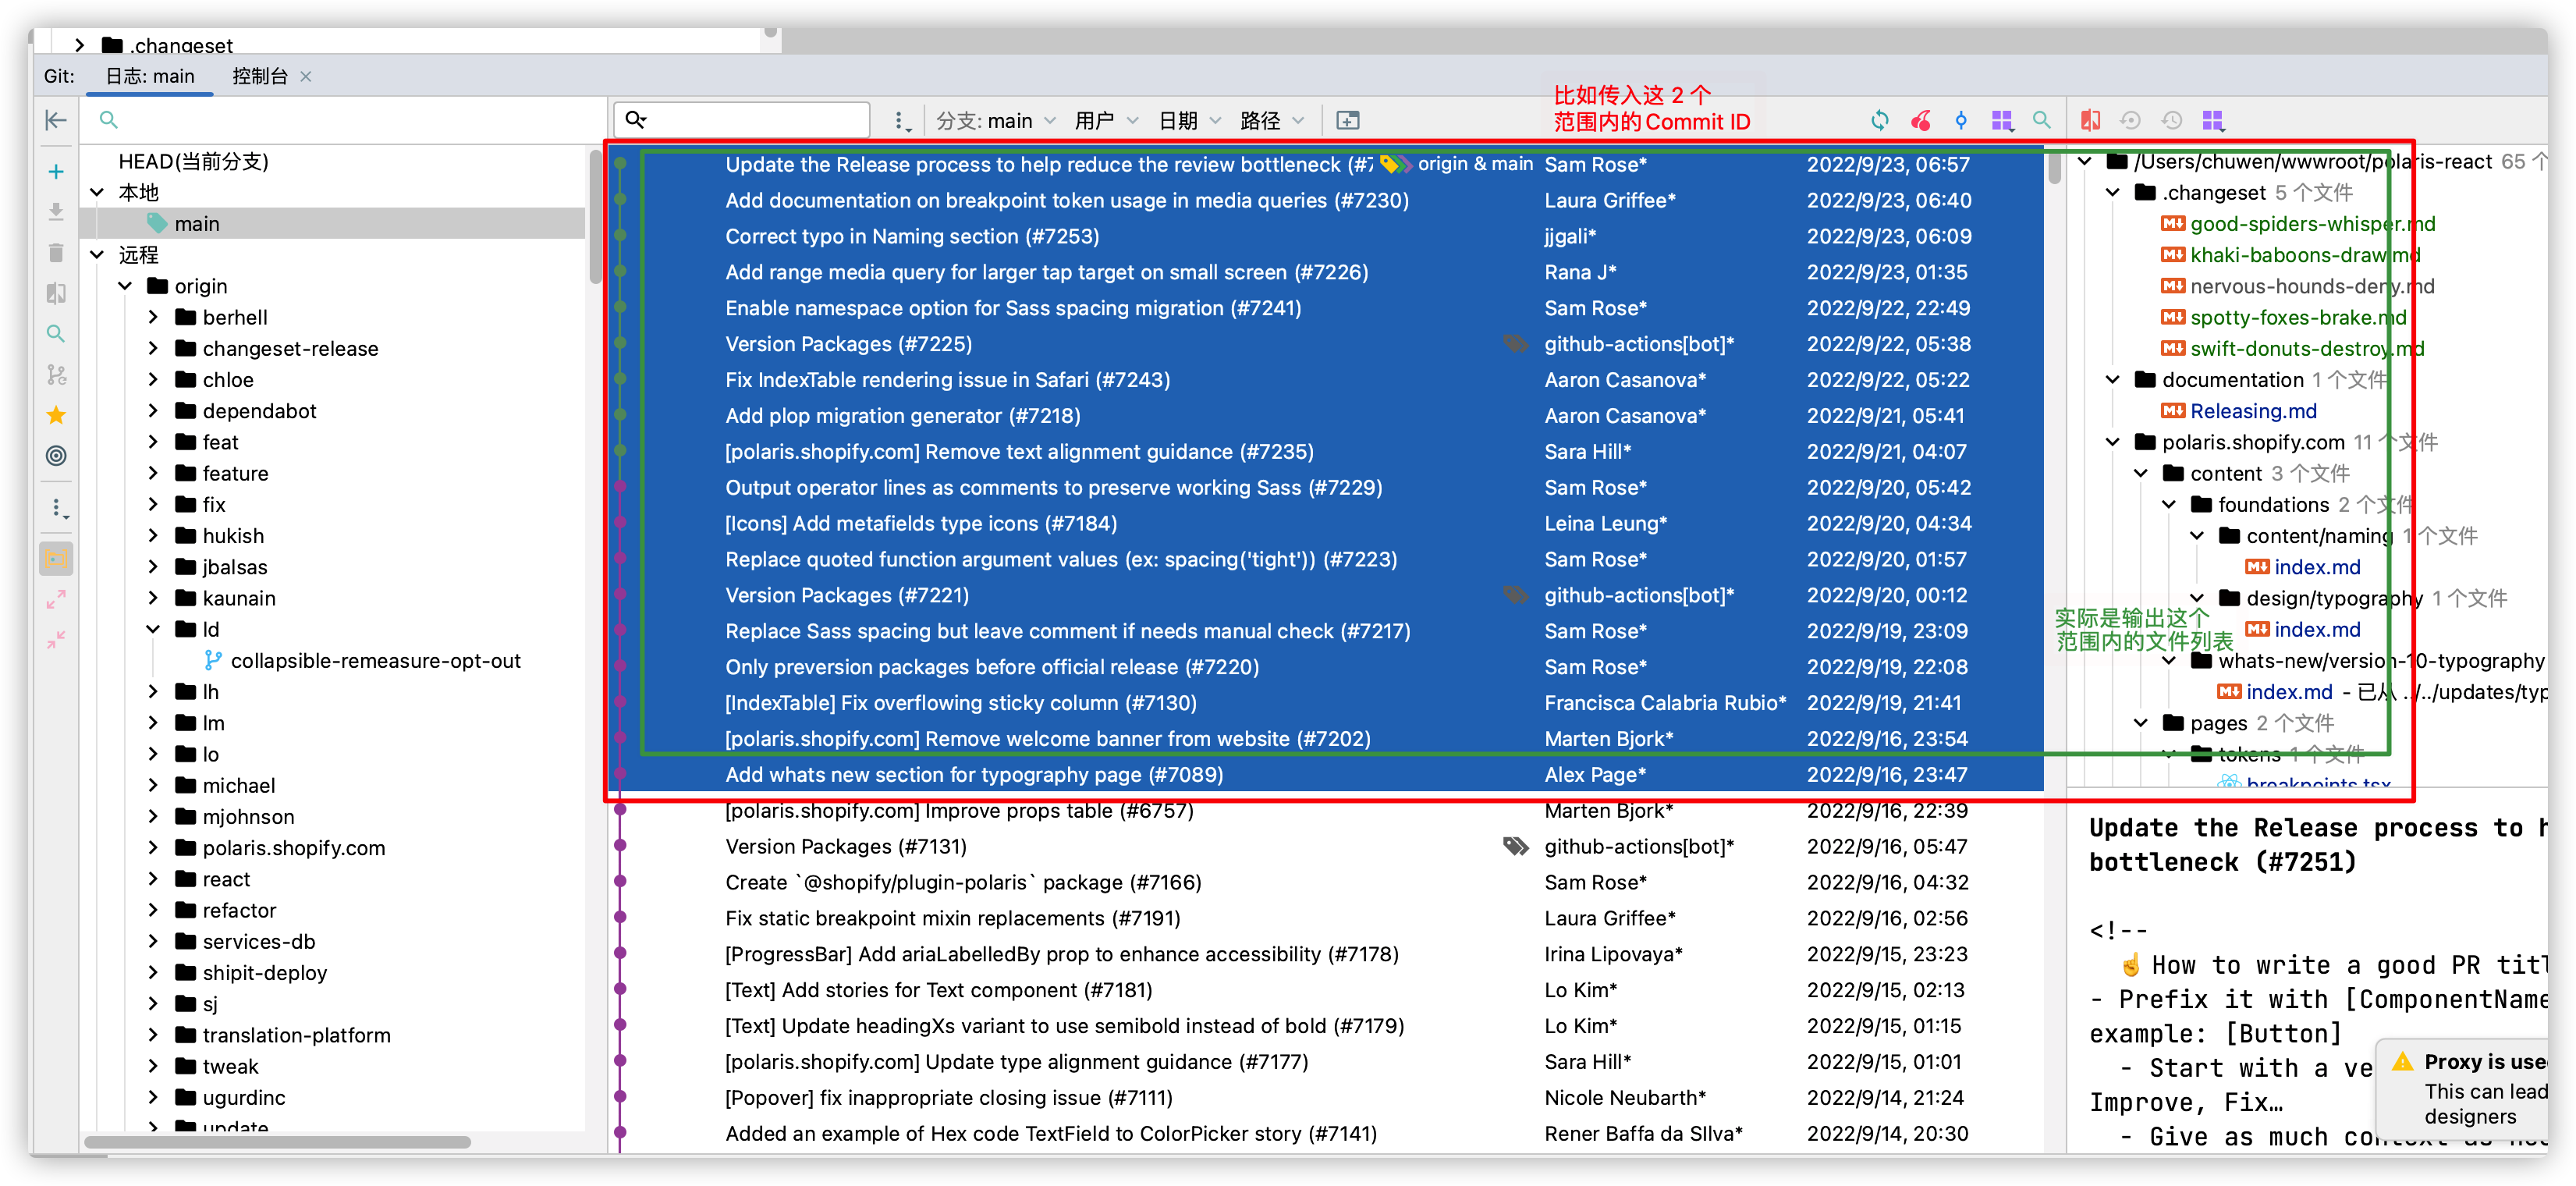This screenshot has width=2576, height=1186.
Task: Click the delete trash icon in sidebar
Action: (x=55, y=253)
